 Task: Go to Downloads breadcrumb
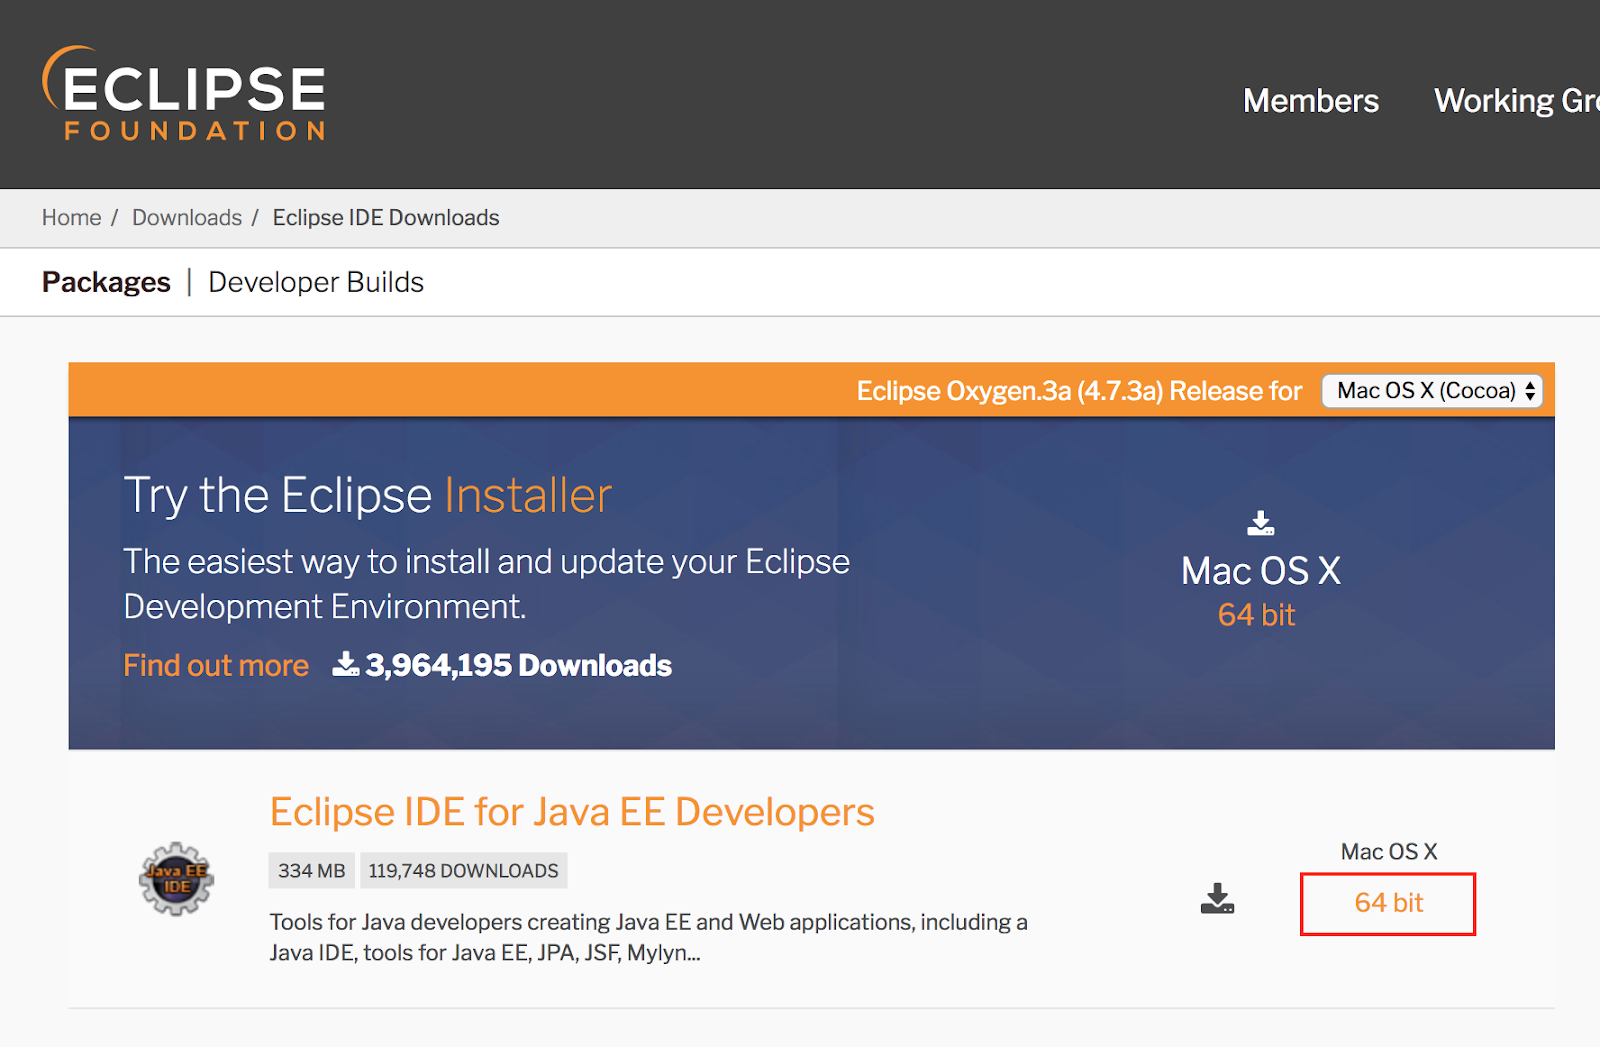[187, 218]
